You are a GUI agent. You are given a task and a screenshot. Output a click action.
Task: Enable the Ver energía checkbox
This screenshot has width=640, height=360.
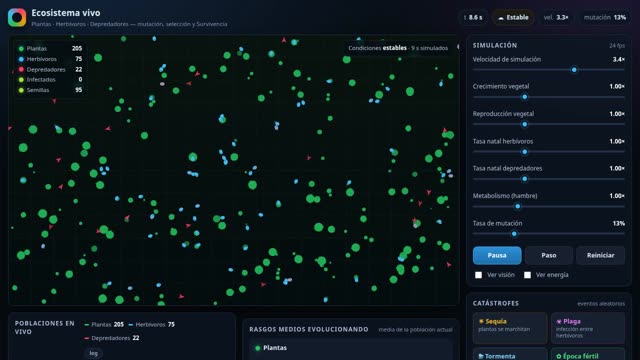point(527,275)
